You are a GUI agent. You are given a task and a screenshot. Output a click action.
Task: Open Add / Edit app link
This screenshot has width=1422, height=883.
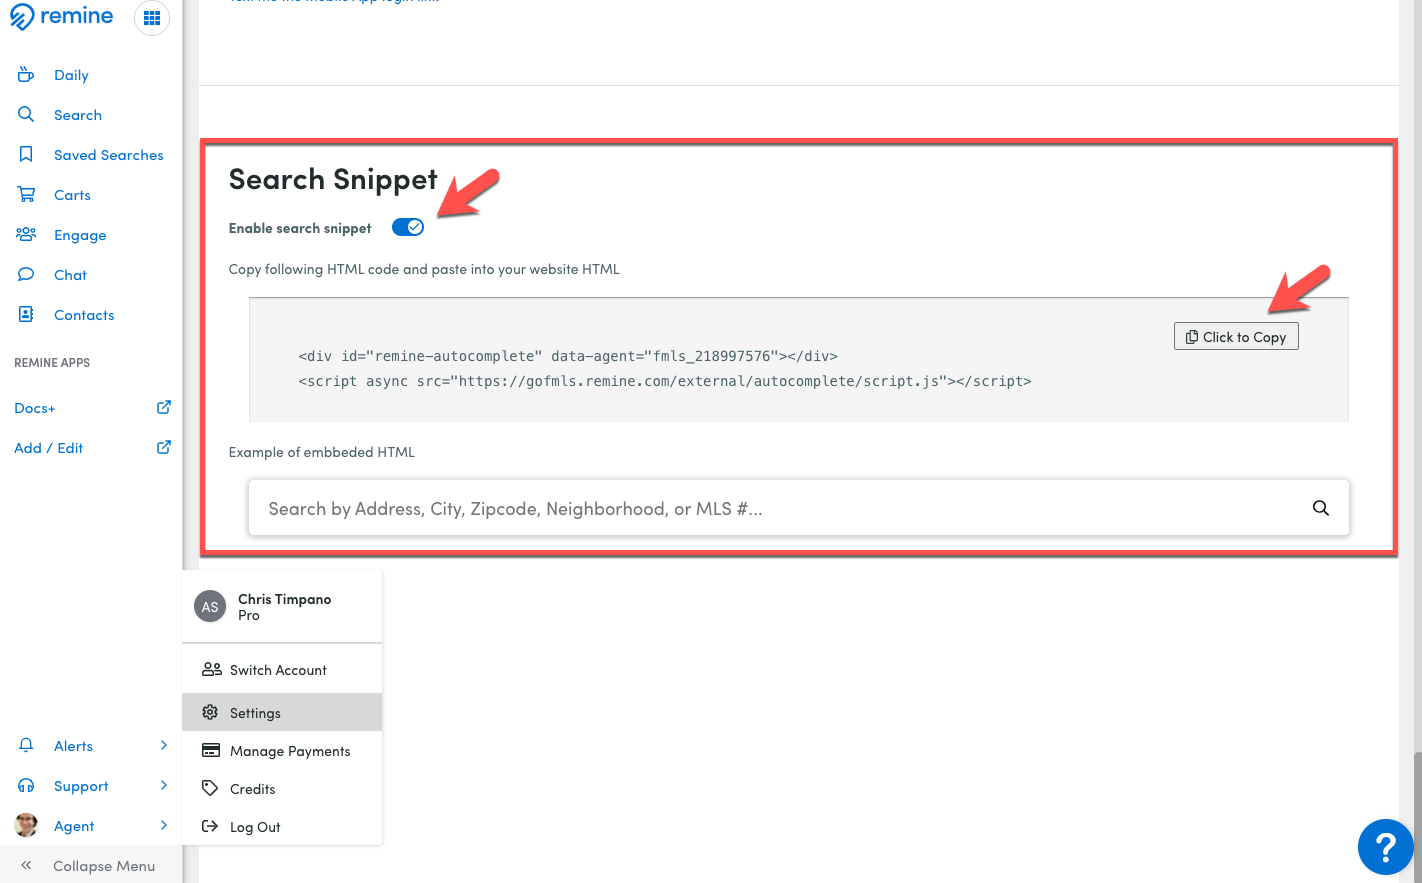click(48, 448)
